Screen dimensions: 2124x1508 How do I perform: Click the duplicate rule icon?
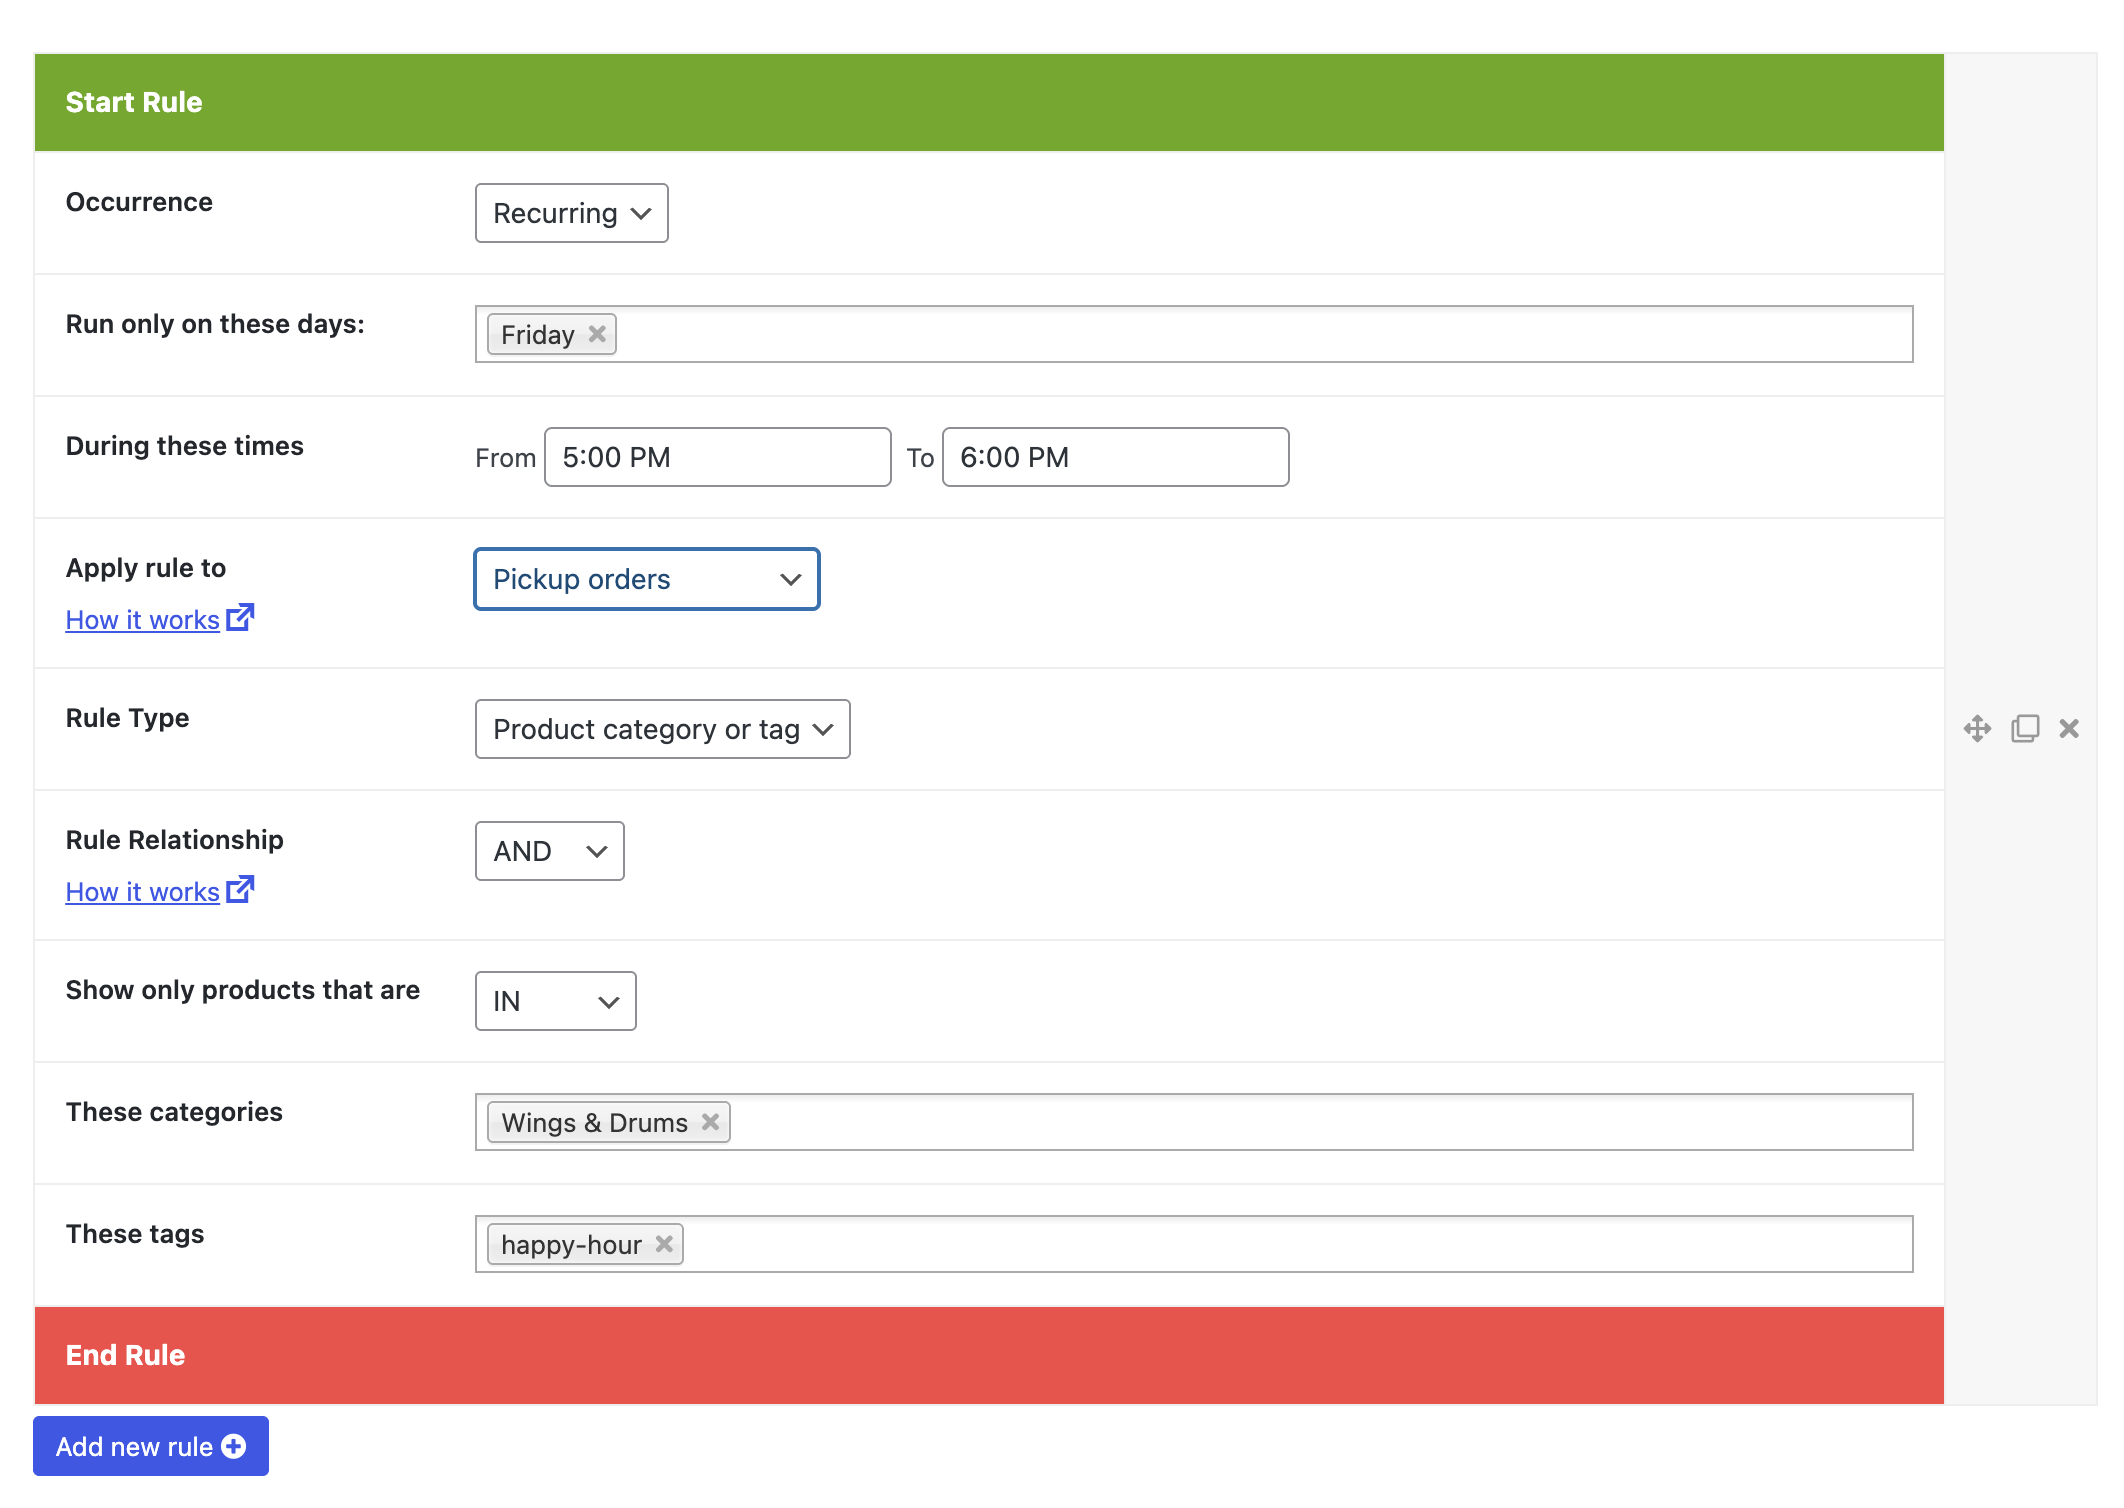[2025, 728]
